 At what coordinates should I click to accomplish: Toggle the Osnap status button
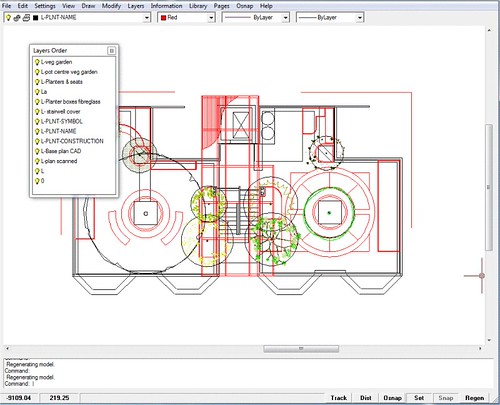(392, 398)
